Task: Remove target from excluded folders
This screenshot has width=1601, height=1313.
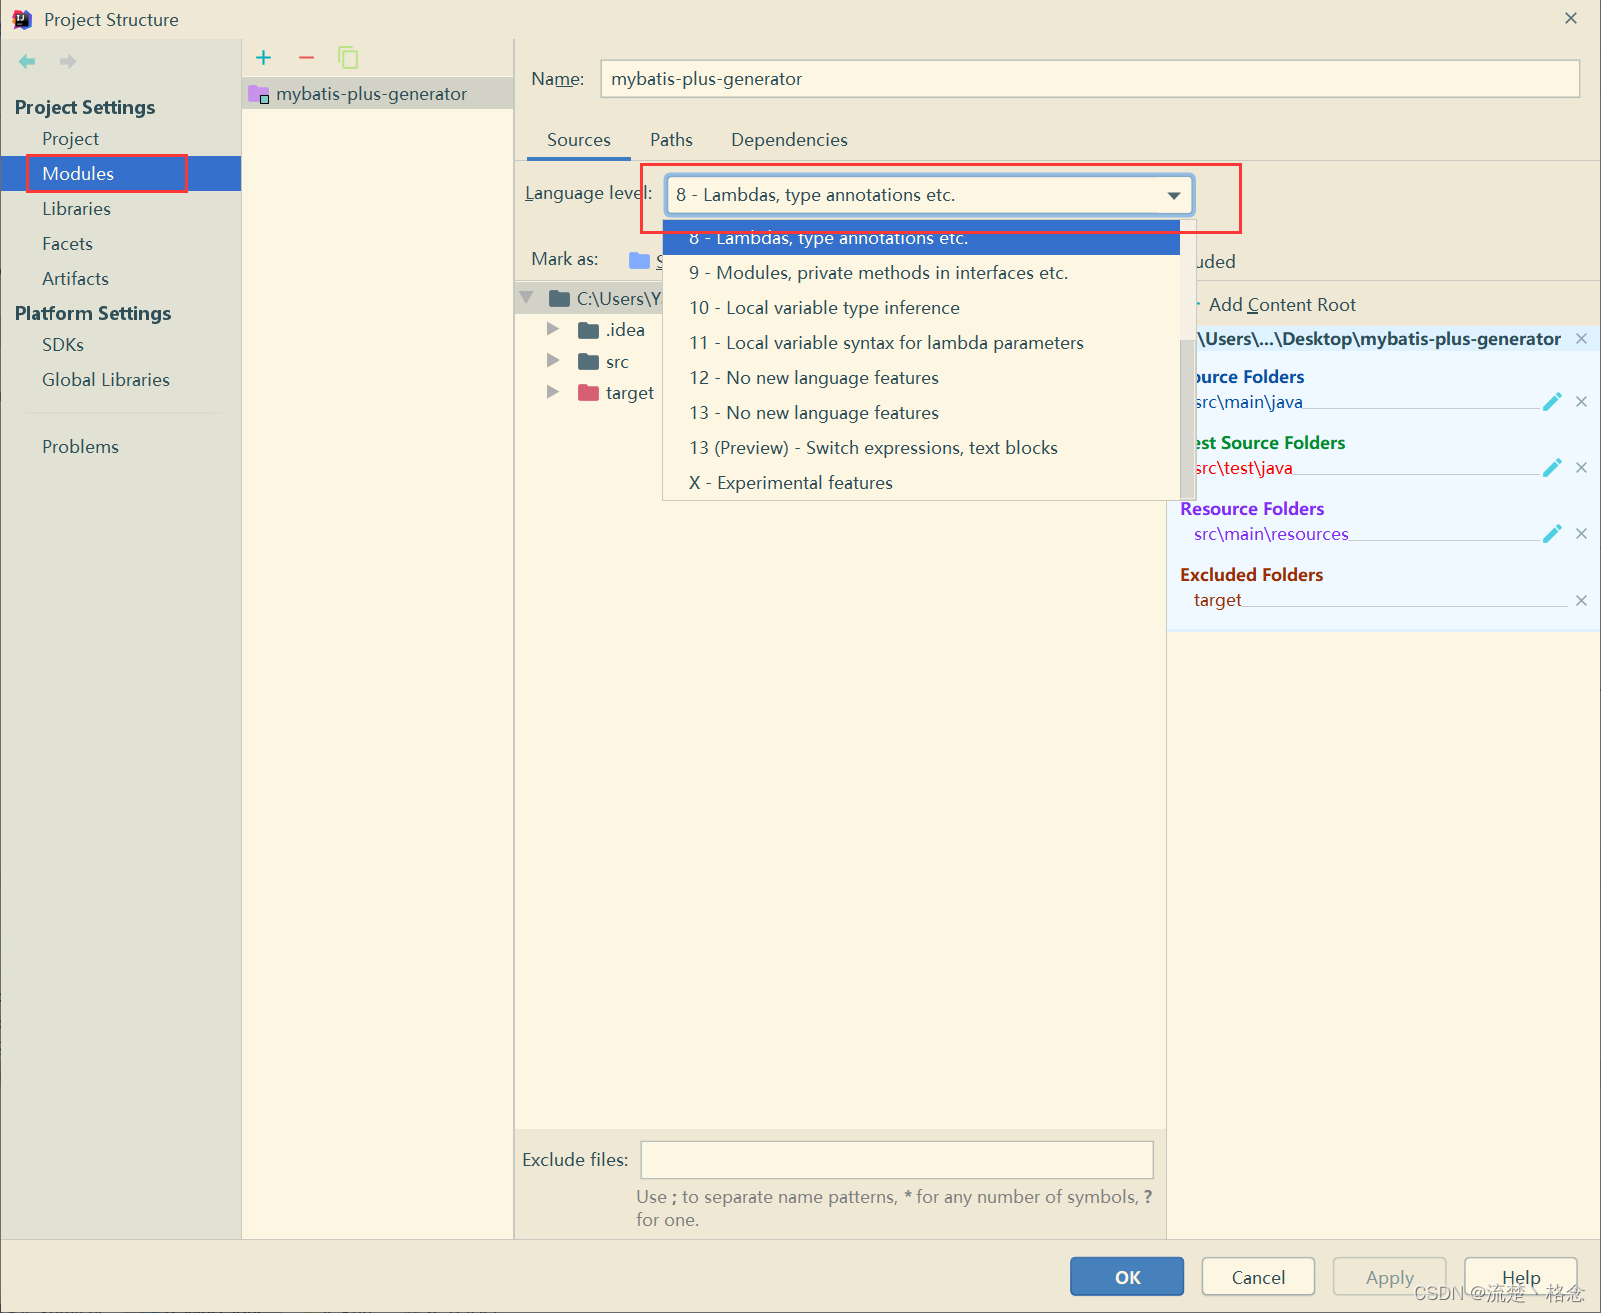Action: (1581, 601)
